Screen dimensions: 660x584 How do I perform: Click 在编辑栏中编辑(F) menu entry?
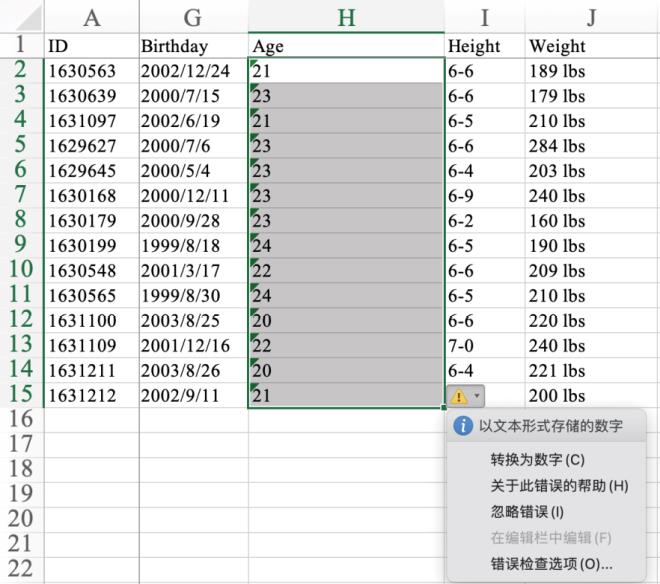(550, 538)
